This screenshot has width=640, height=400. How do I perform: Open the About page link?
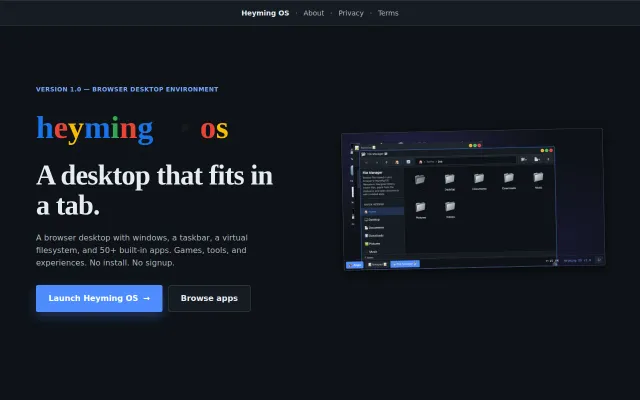pyautogui.click(x=313, y=13)
